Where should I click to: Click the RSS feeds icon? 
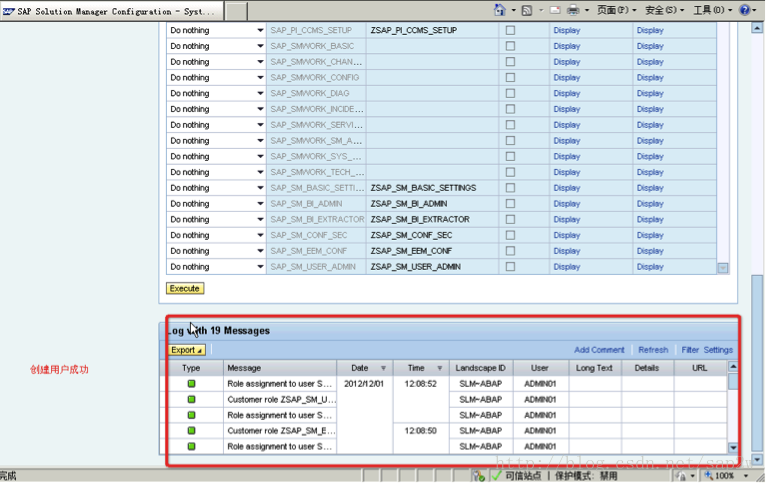pos(527,10)
